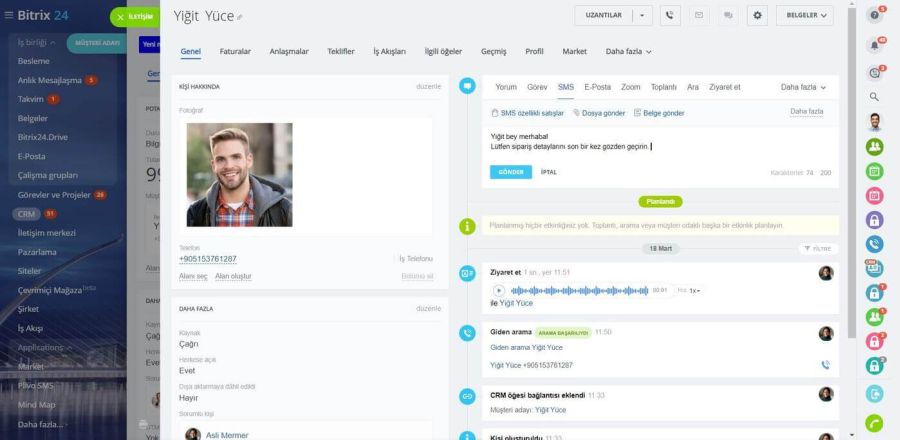Click the contact photo of Yiğit Yüce
Viewport: 900px width, 440px height.
pos(239,175)
